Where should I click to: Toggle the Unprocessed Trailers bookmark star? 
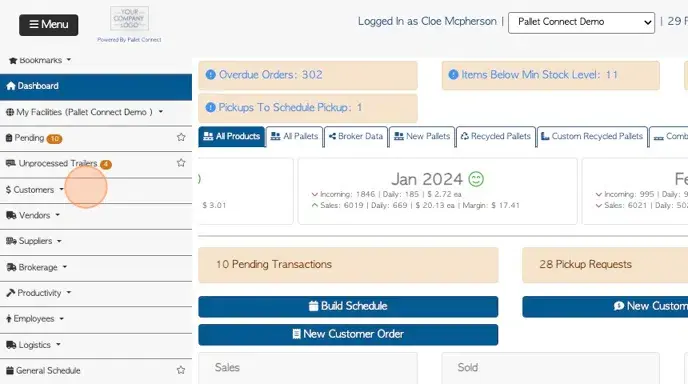click(x=181, y=163)
